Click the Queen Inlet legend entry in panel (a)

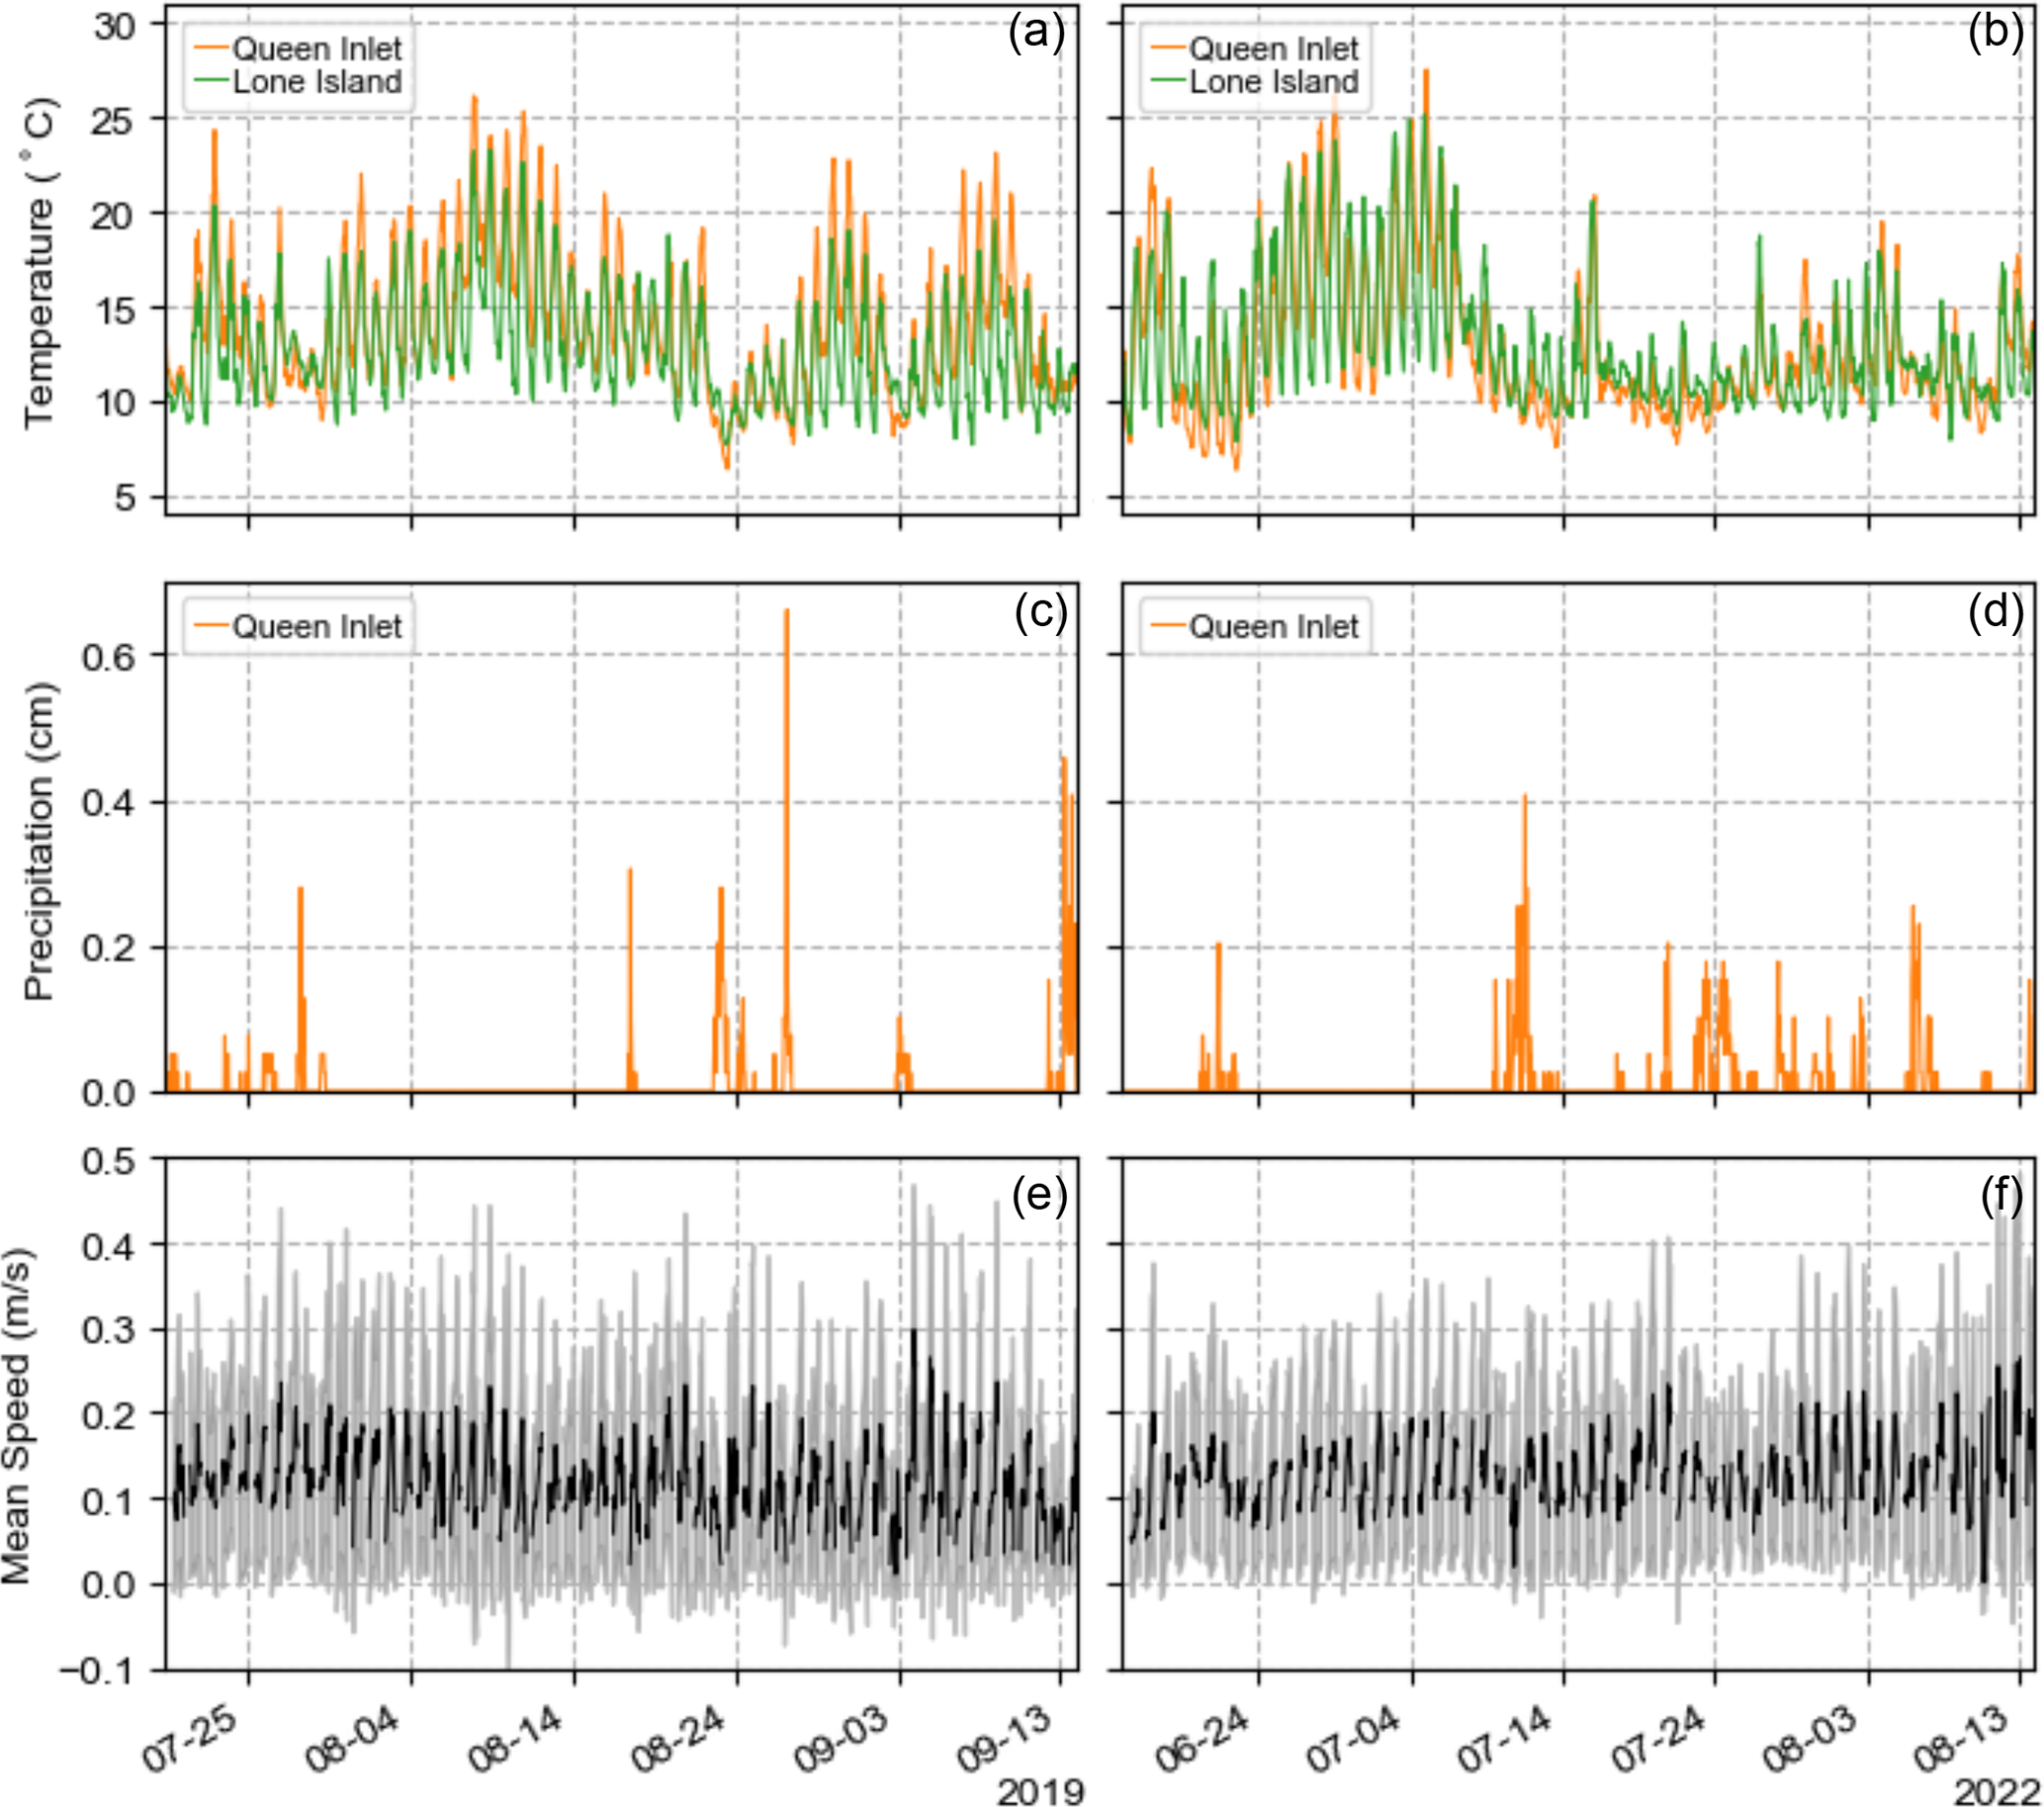click(316, 48)
